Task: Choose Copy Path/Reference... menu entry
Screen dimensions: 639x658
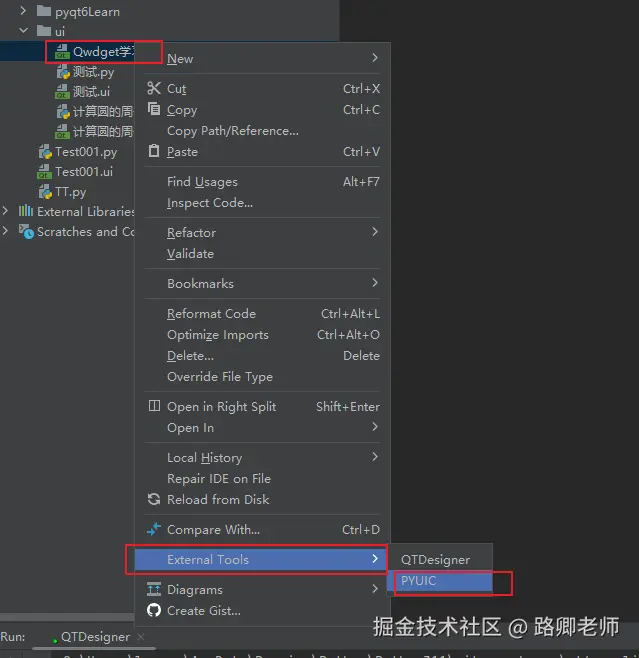Action: (x=262, y=131)
